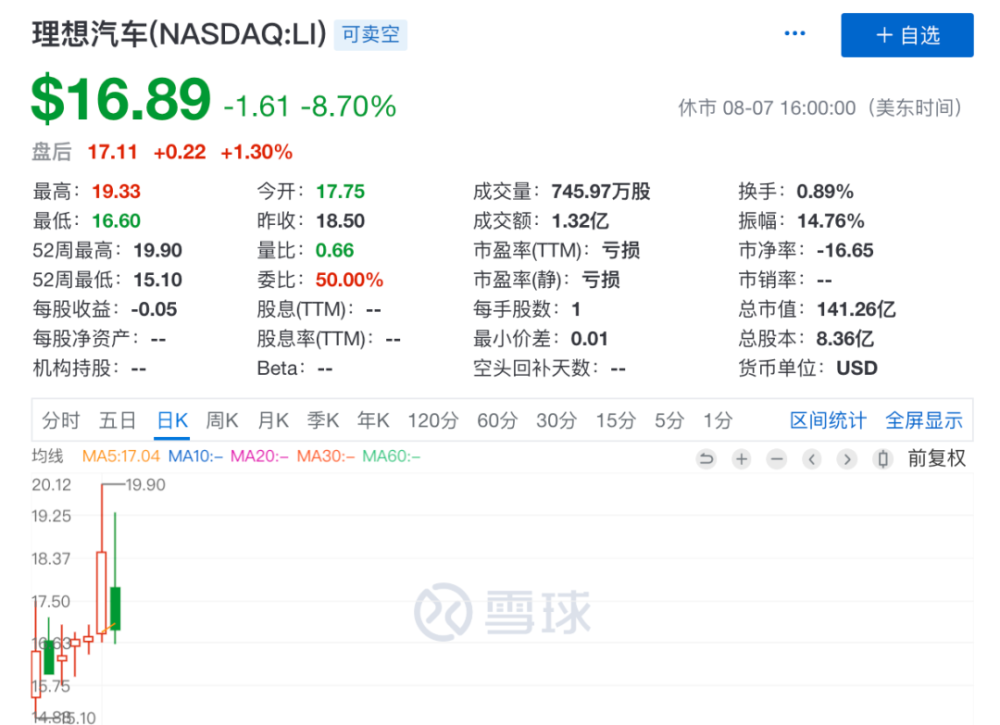Click the after-hours price 17.11
1000x725 pixels.
pos(112,152)
